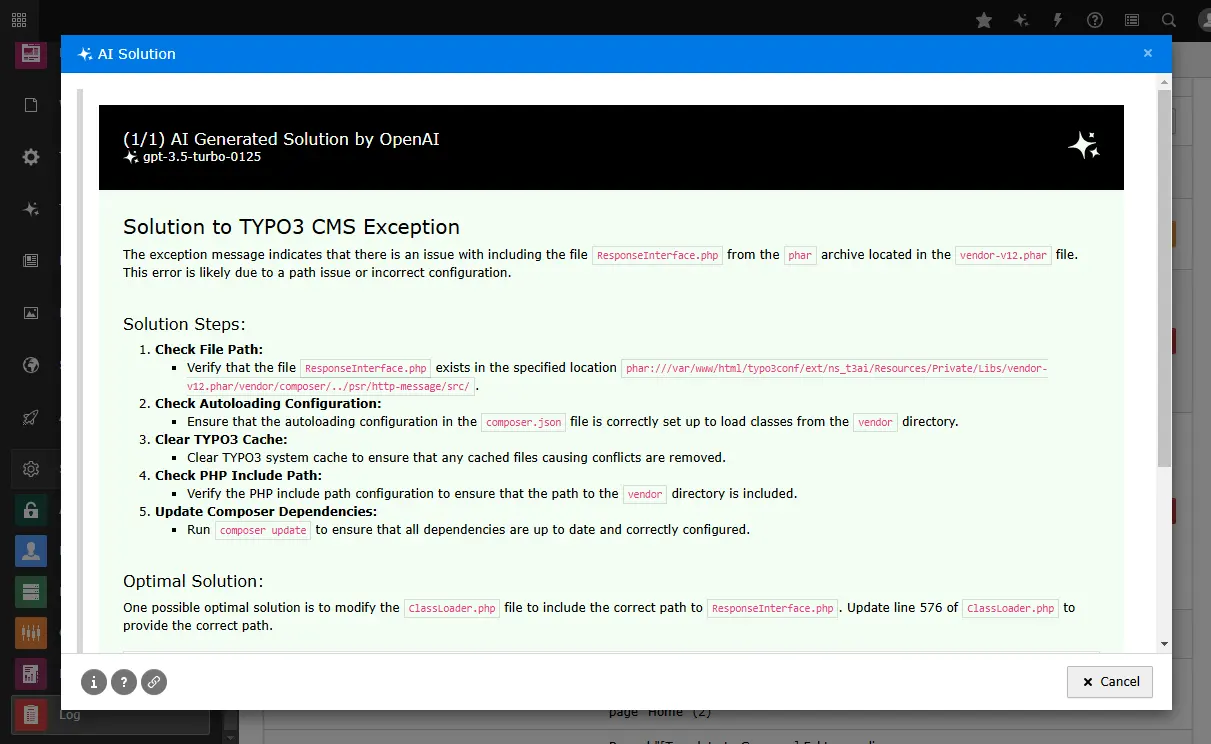Screen dimensions: 1211x744
Task: Open the sparkle AI module in sidebar
Action: 31,209
